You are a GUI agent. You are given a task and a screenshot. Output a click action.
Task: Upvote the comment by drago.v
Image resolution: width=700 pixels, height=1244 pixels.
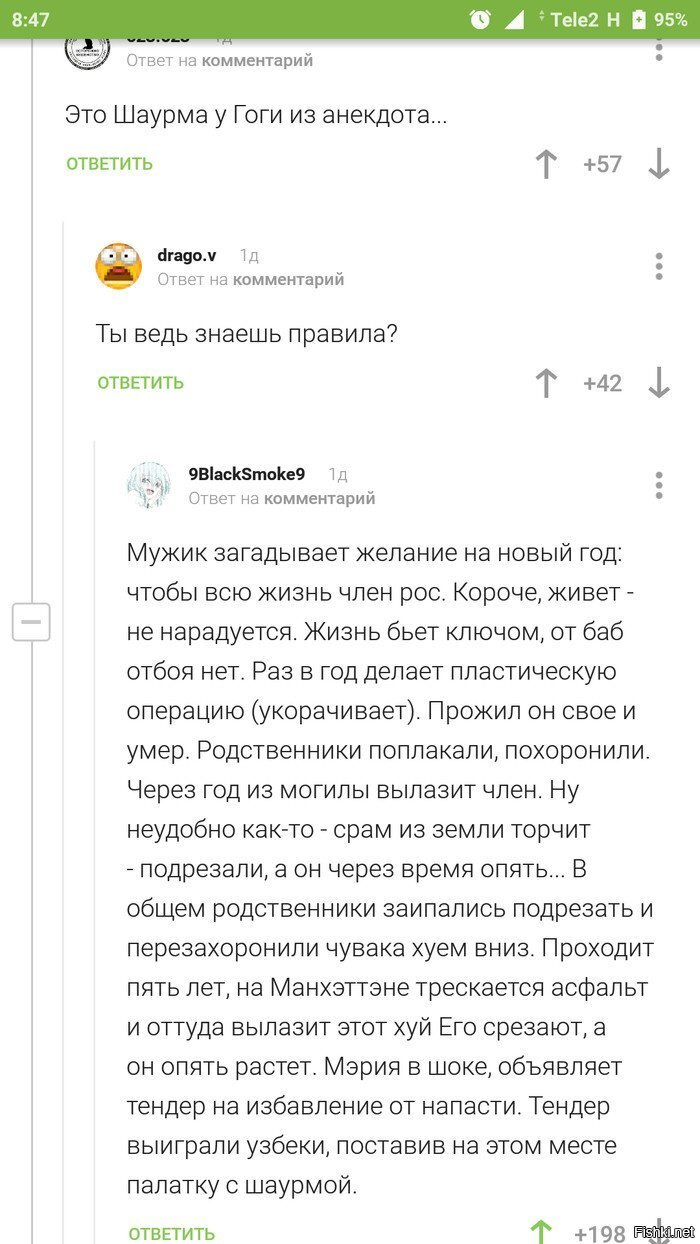coord(546,383)
